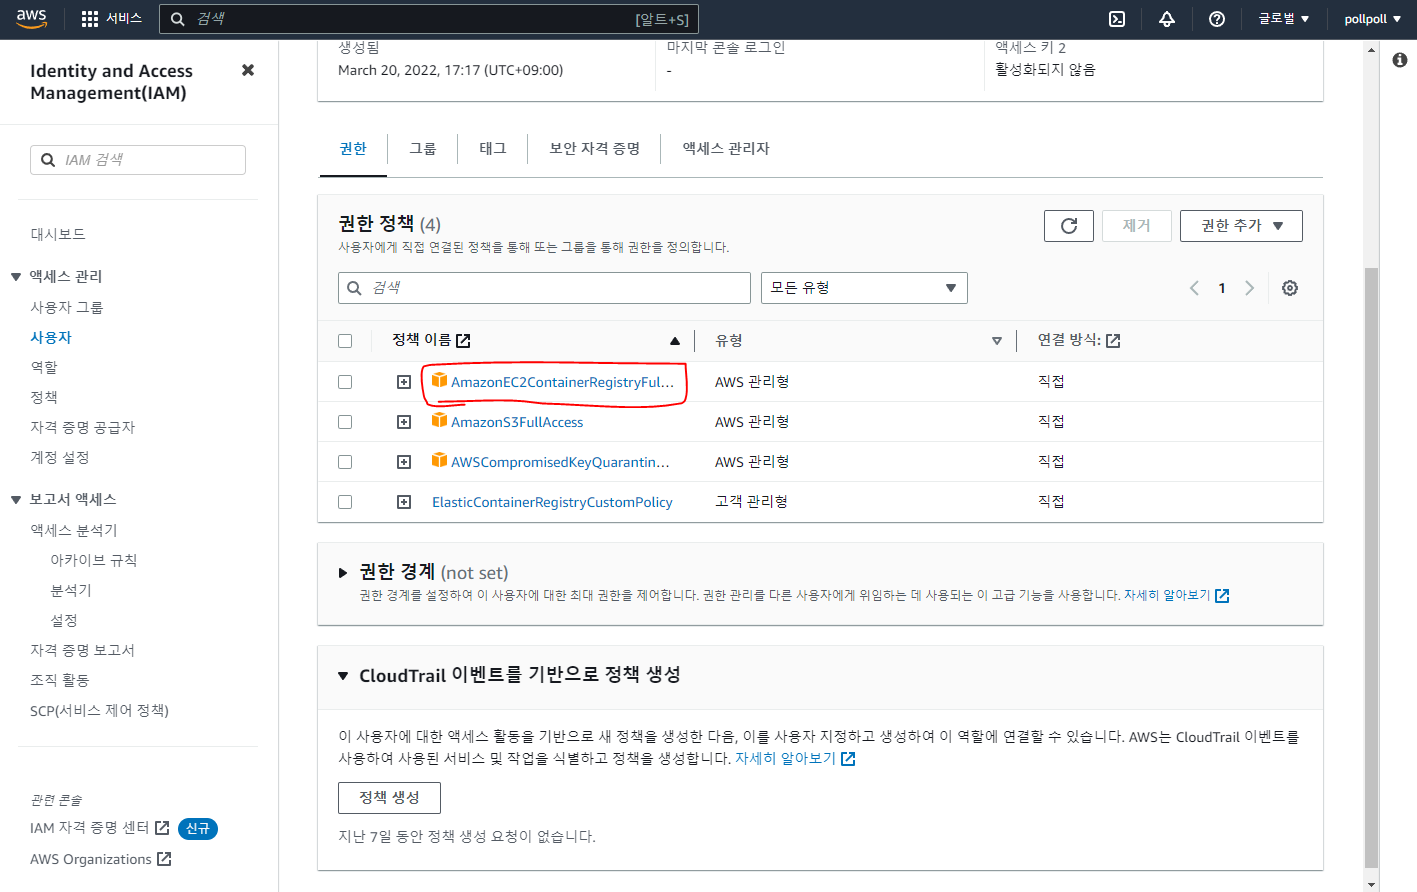The image size is (1417, 892).
Task: Click the page vertical scrollbar thumb
Action: [x=1372, y=567]
